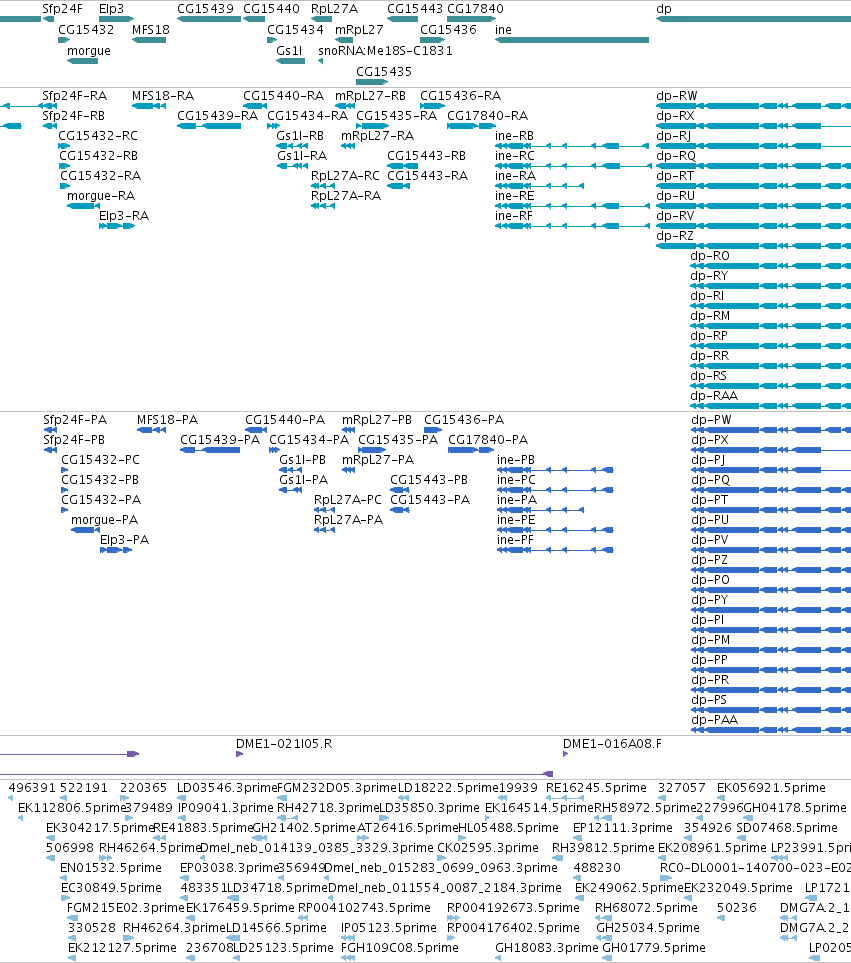Click transcript MFS18-RA
This screenshot has width=851, height=963.
(x=163, y=96)
